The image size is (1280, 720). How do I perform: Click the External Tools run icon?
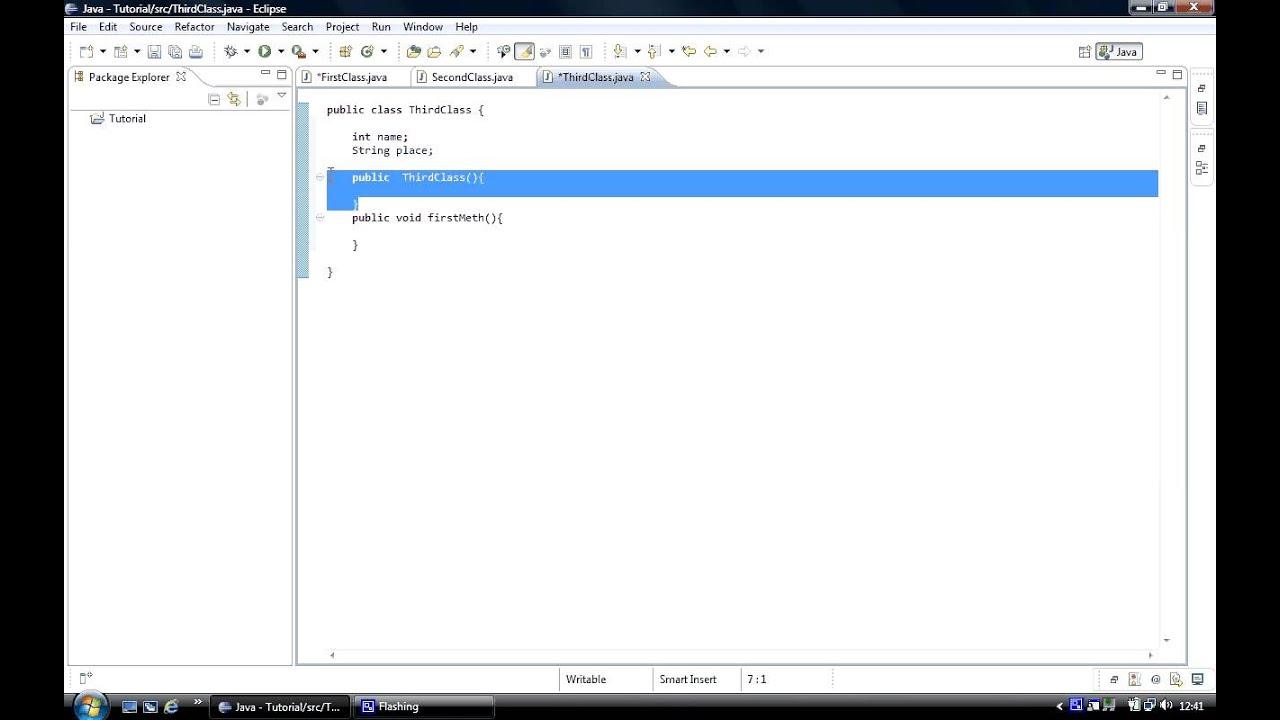298,51
